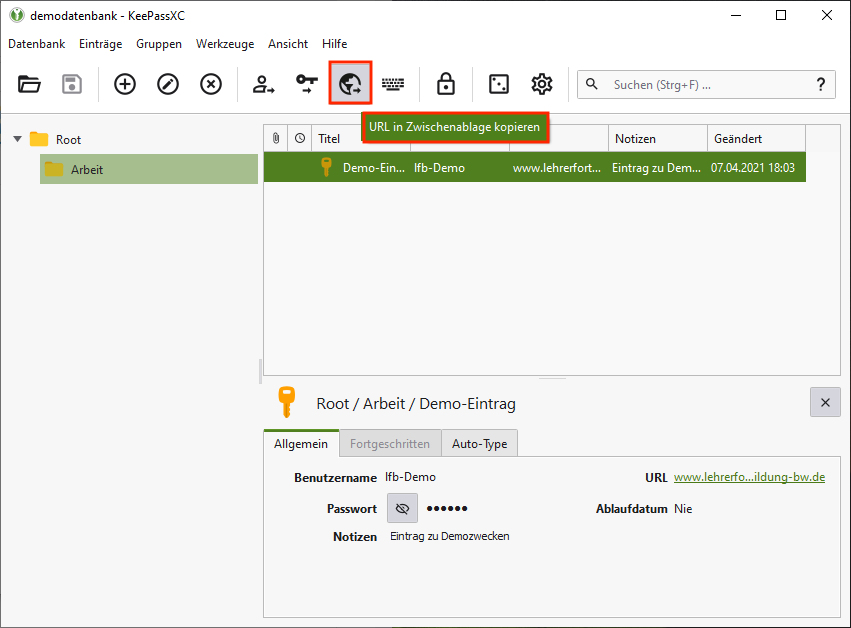Delete entry using the X circle icon
The height and width of the screenshot is (628, 851).
(211, 84)
